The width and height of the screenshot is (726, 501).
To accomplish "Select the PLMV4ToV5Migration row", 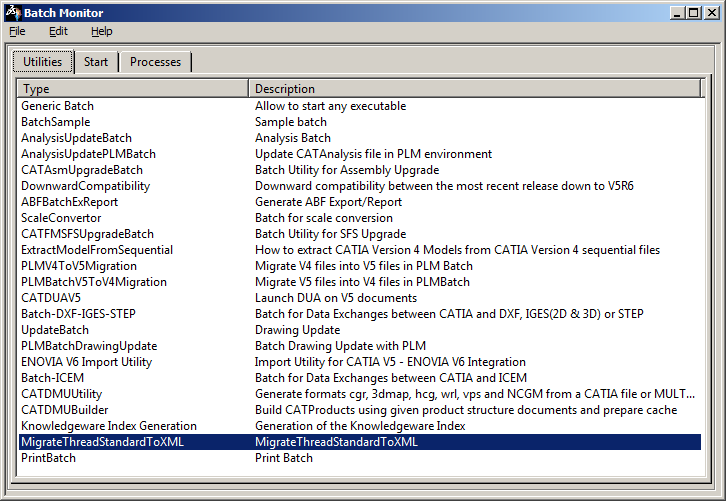I will pyautogui.click(x=79, y=266).
